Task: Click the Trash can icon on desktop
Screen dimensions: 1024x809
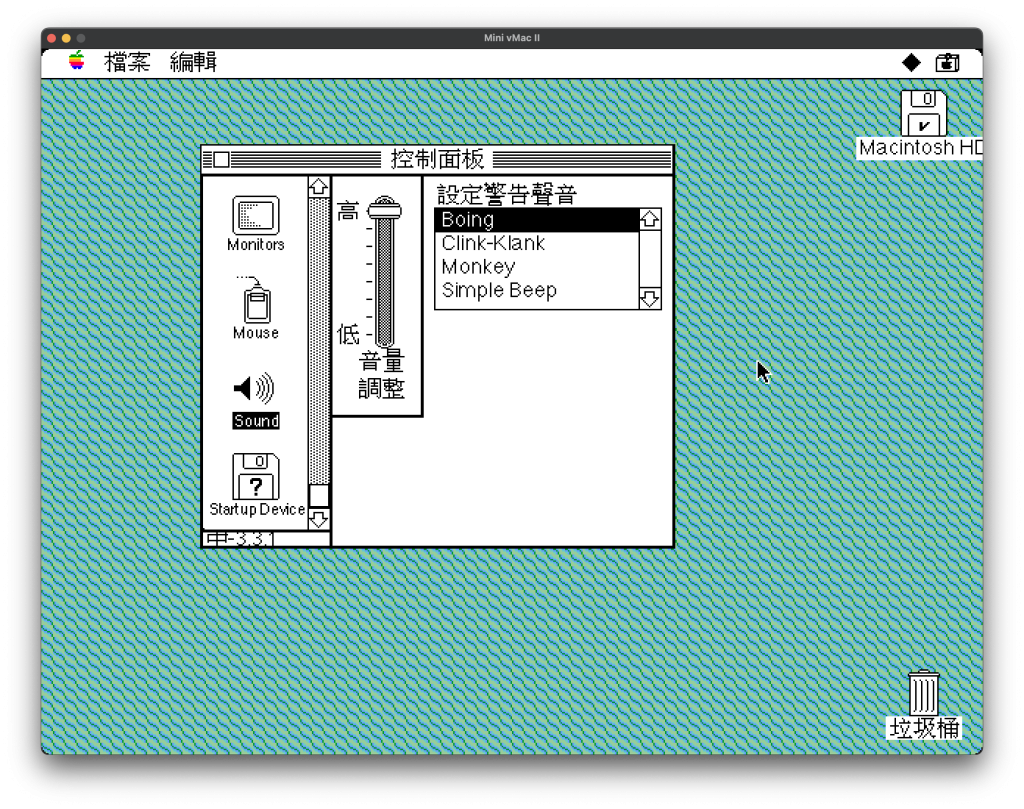Action: point(923,693)
